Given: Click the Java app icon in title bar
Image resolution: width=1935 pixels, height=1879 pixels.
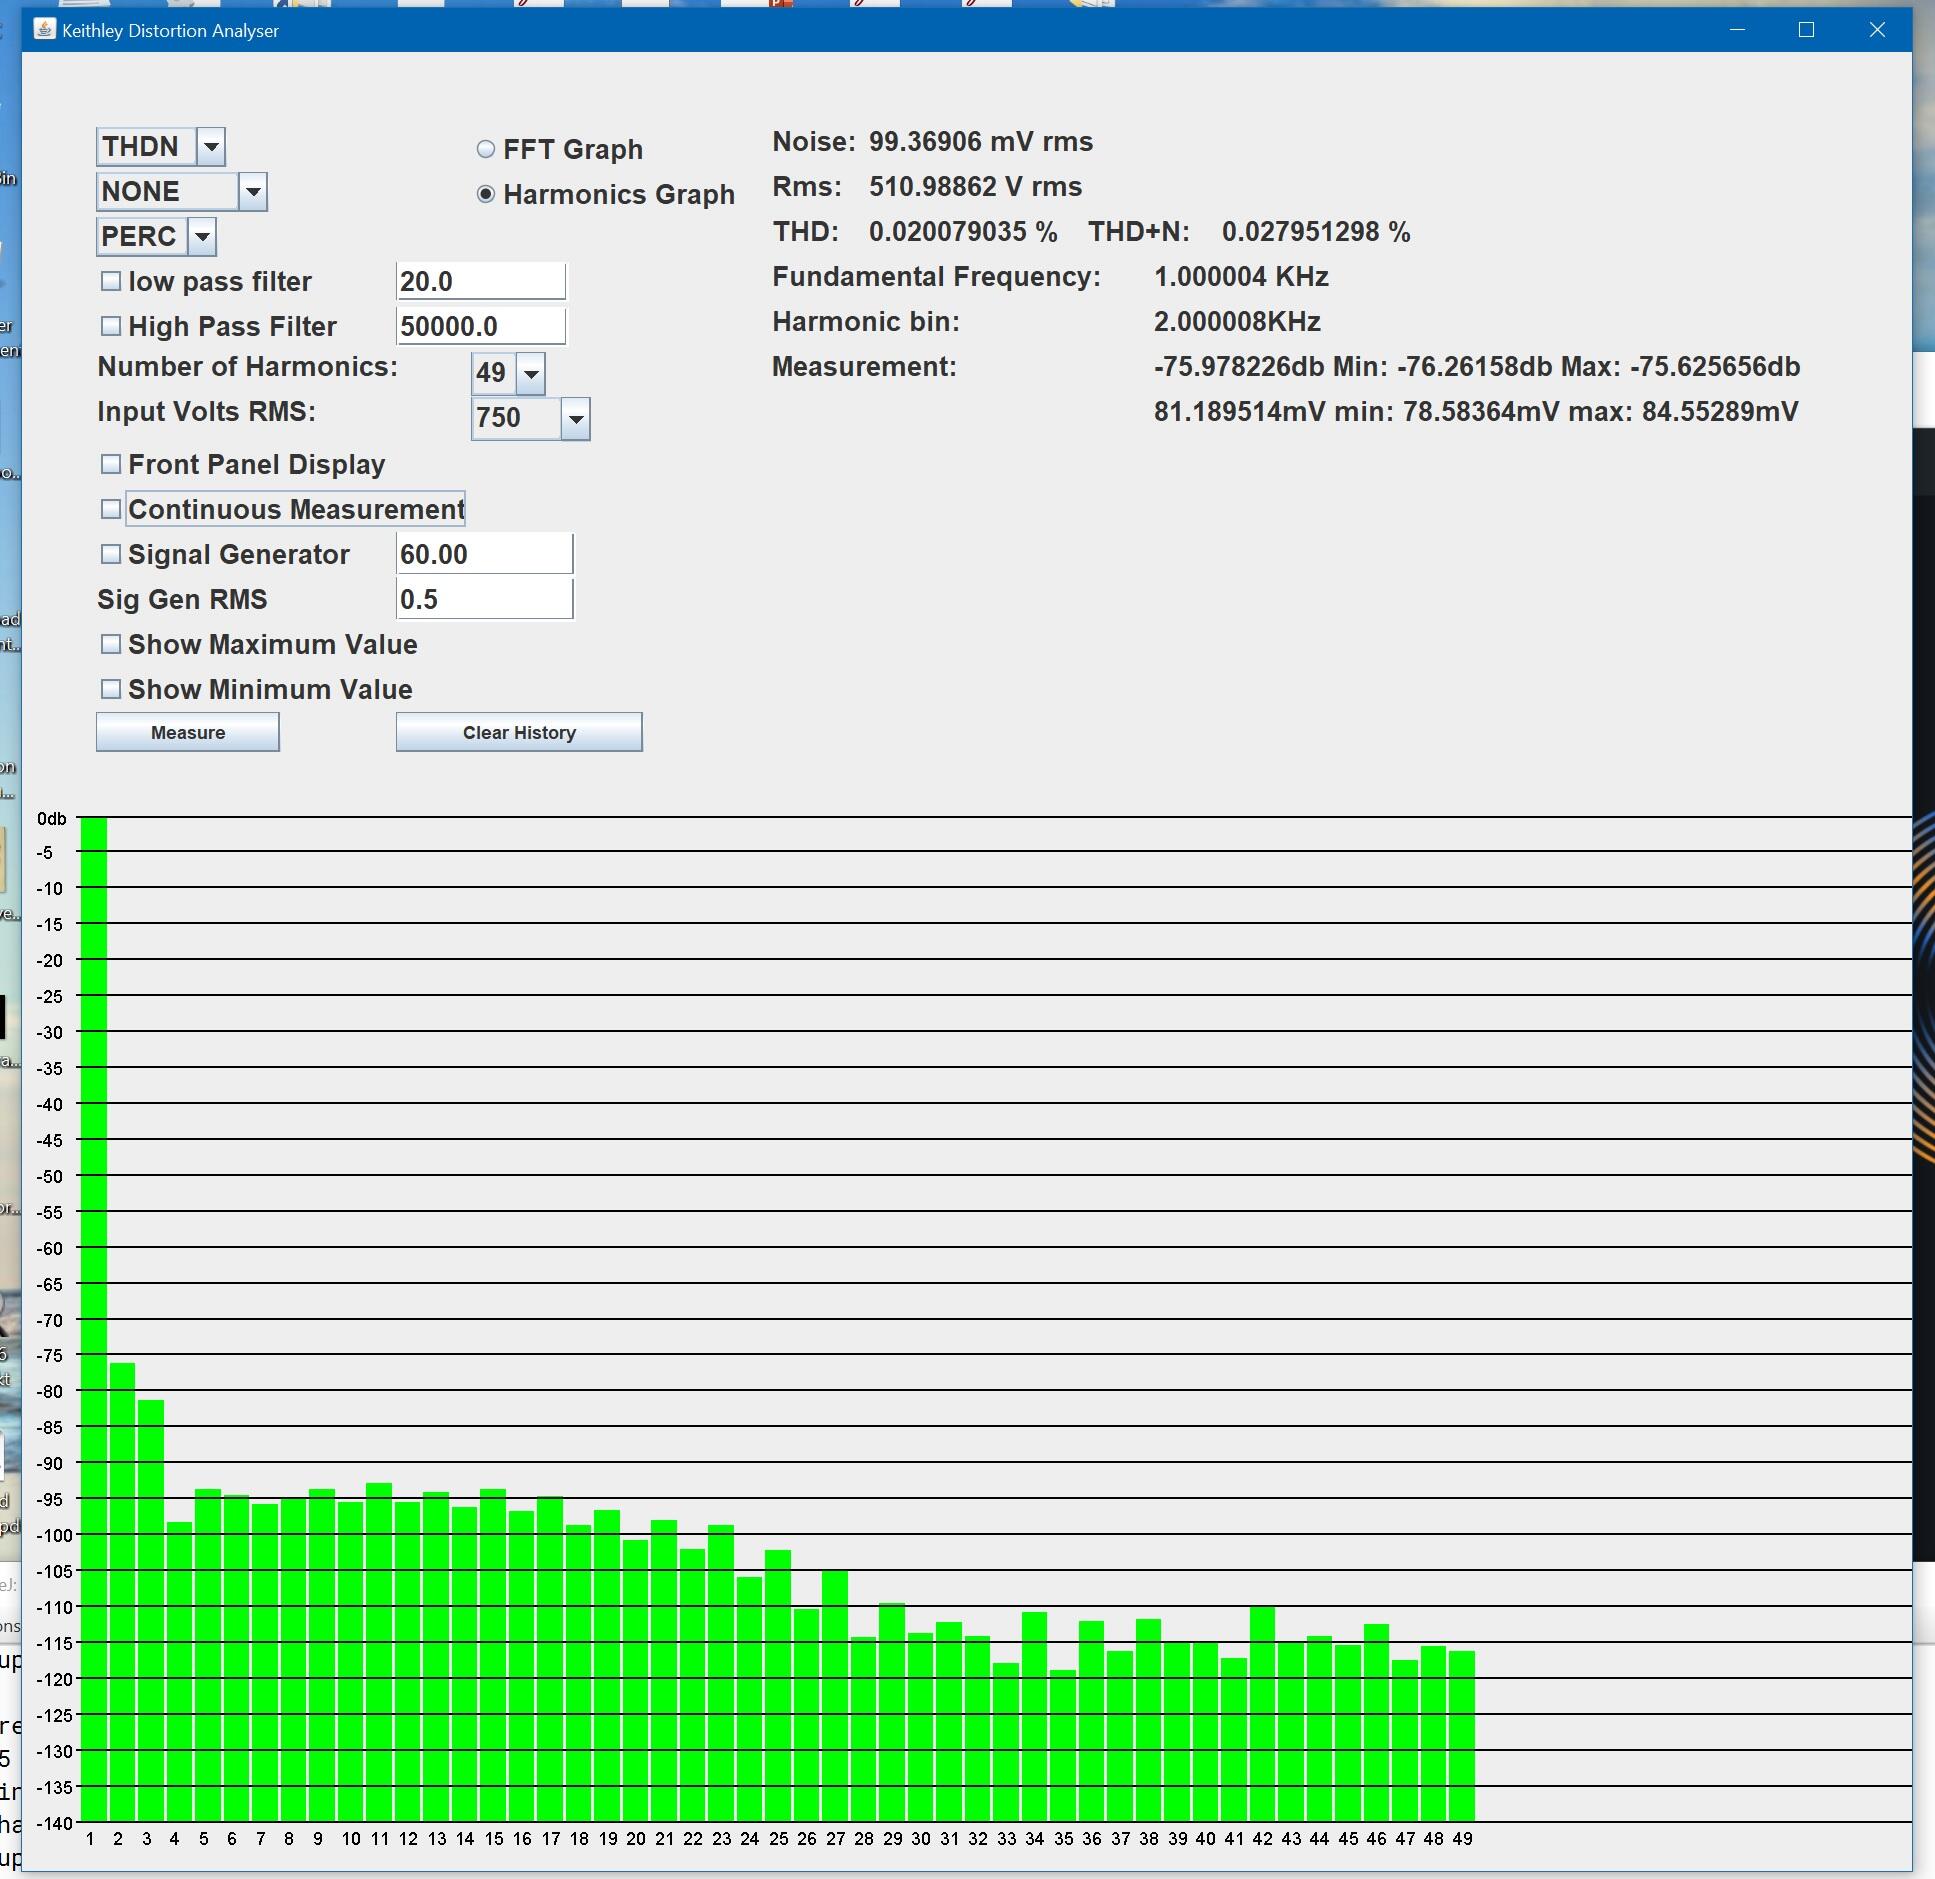Looking at the screenshot, I should pos(43,29).
